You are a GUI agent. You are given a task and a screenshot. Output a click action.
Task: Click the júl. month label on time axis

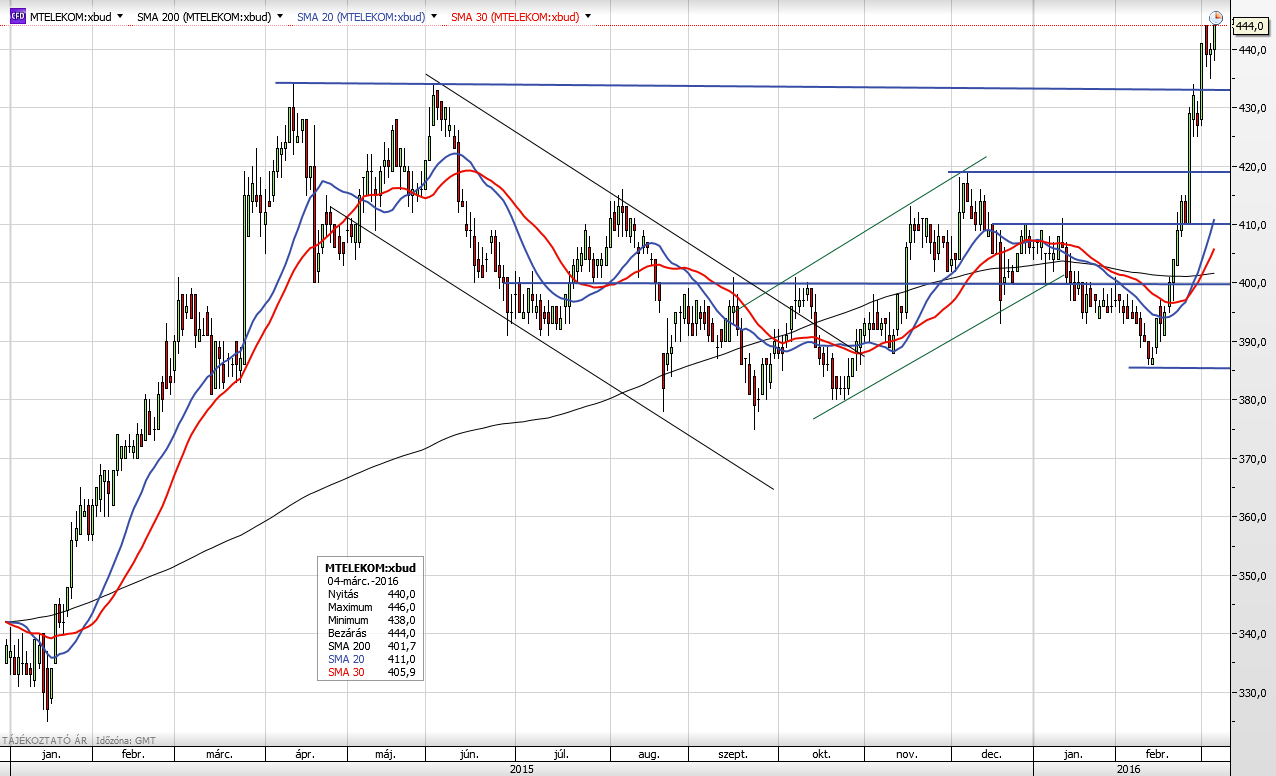(562, 754)
